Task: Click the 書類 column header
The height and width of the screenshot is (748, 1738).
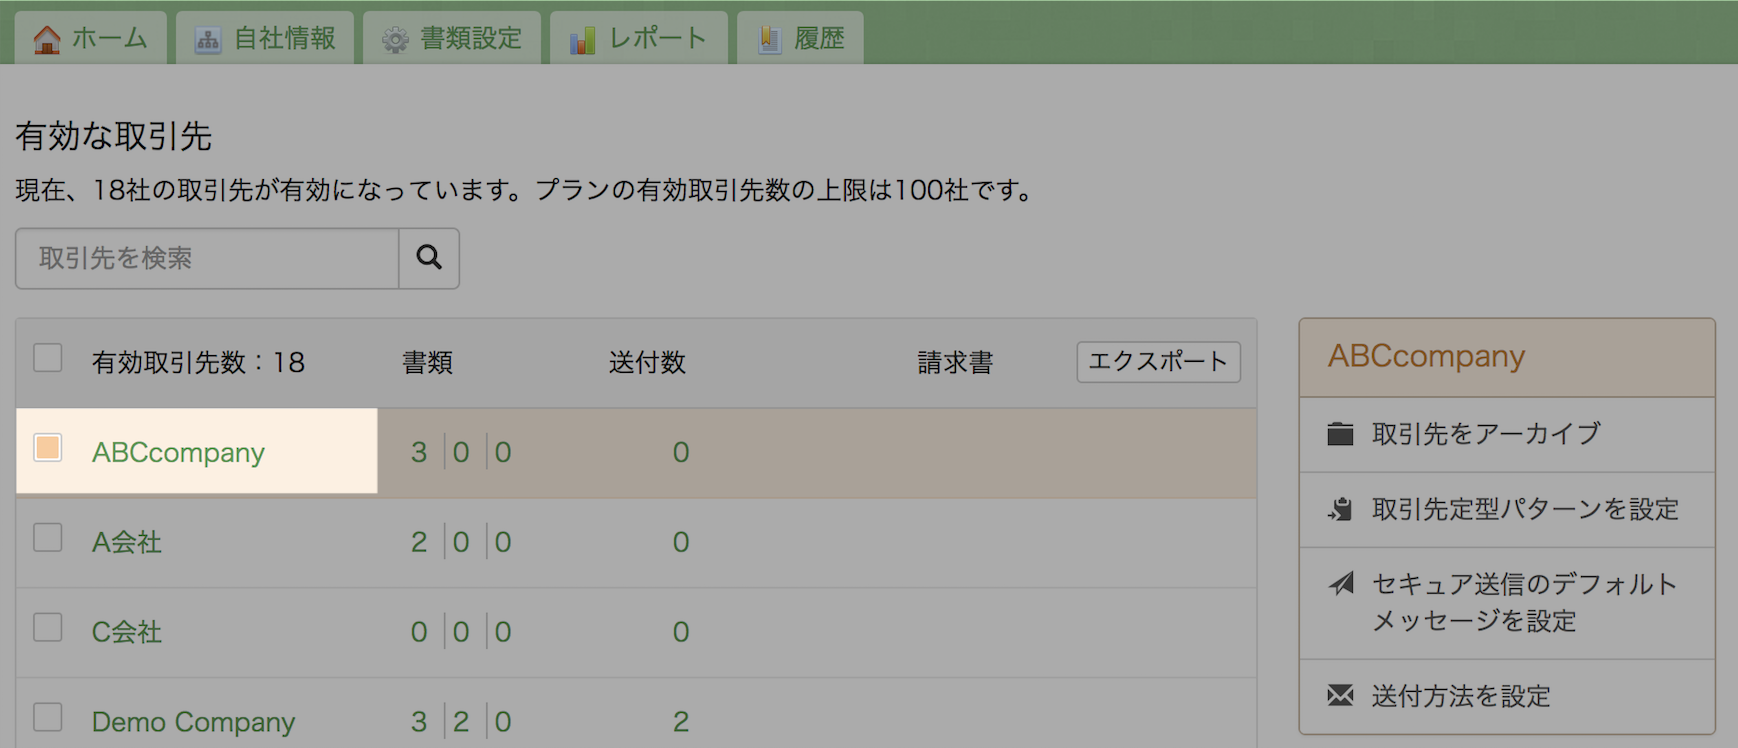Action: pos(428,362)
